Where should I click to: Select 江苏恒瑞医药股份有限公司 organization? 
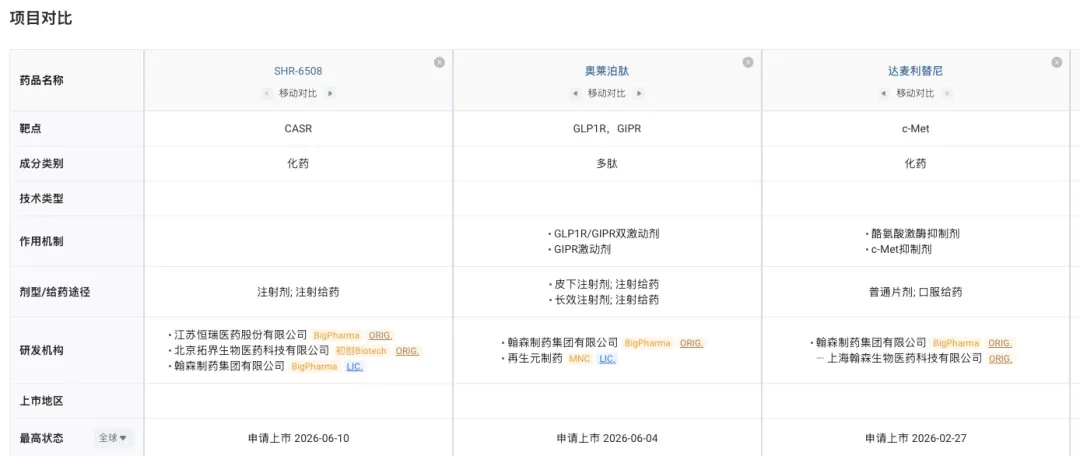pyautogui.click(x=240, y=335)
